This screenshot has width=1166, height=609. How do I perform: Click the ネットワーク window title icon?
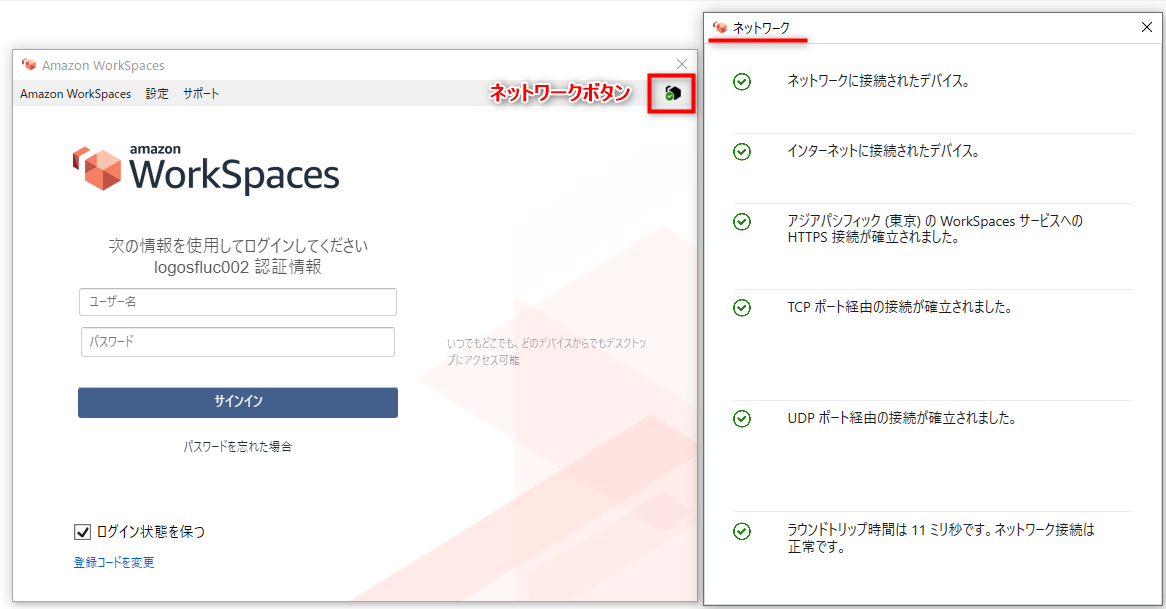[720, 28]
